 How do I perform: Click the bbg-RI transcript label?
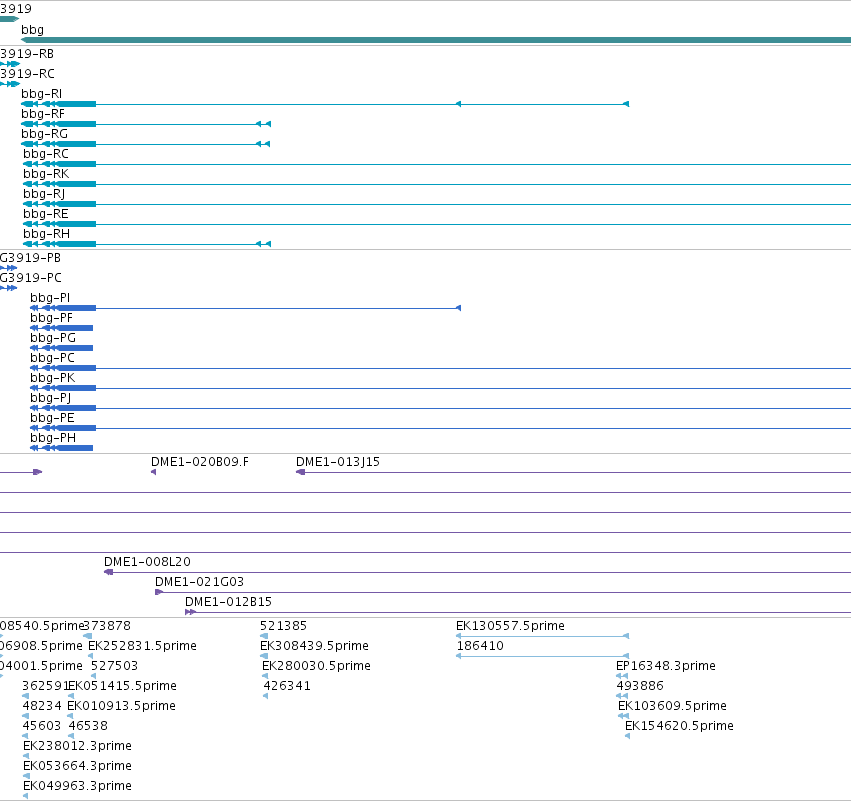click(41, 94)
